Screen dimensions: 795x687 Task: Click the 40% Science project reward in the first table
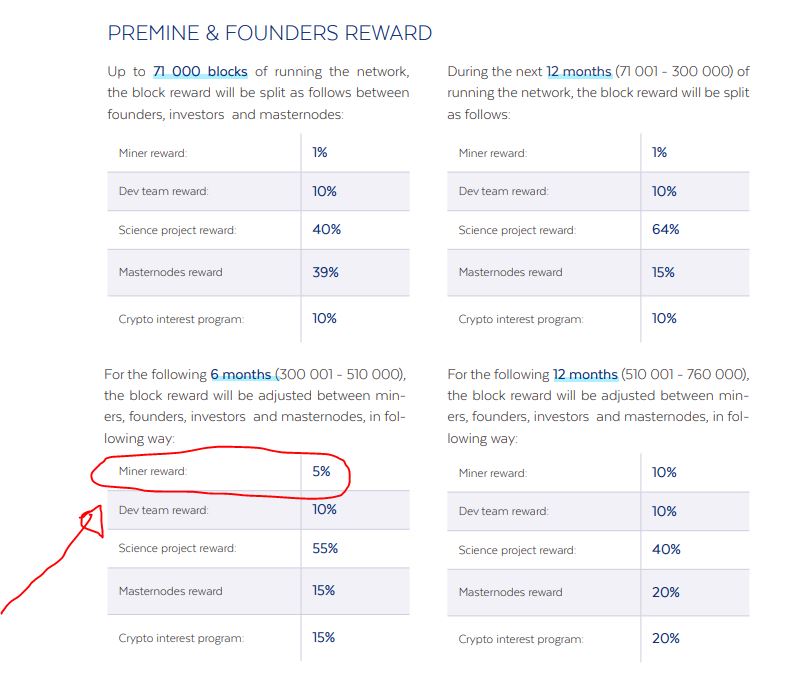pos(326,229)
